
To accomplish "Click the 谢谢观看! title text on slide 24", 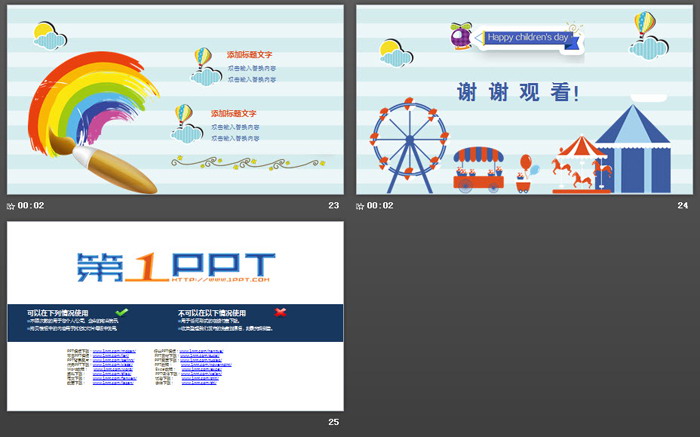I will (518, 93).
